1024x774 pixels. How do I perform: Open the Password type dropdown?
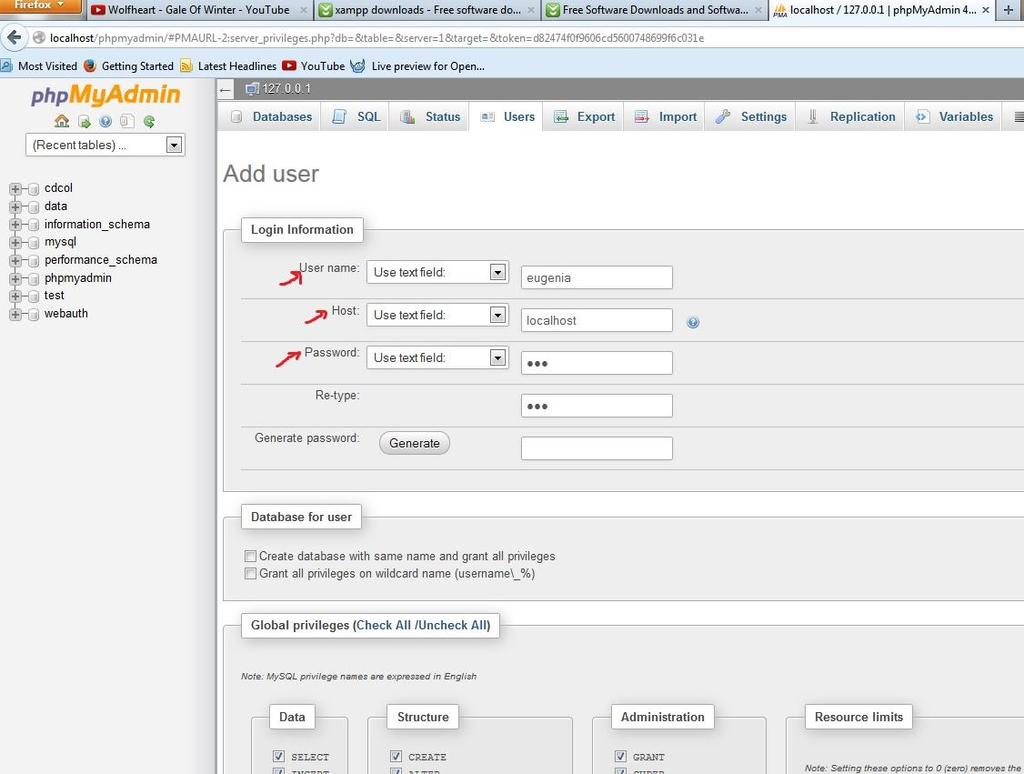point(437,358)
